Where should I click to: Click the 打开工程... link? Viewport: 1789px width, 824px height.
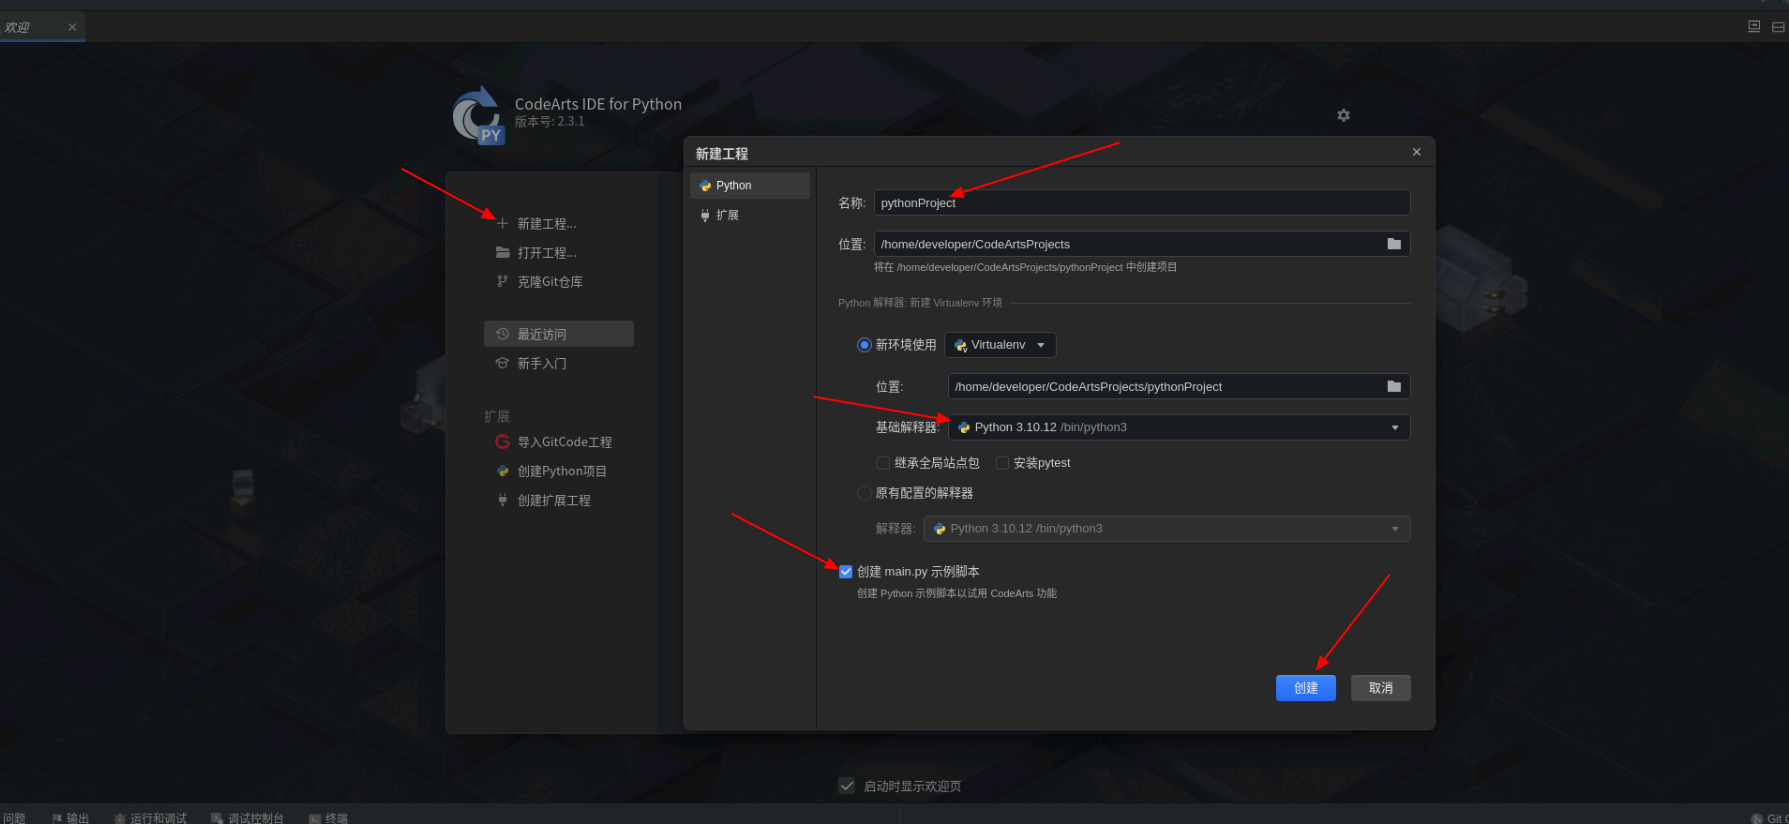(547, 253)
